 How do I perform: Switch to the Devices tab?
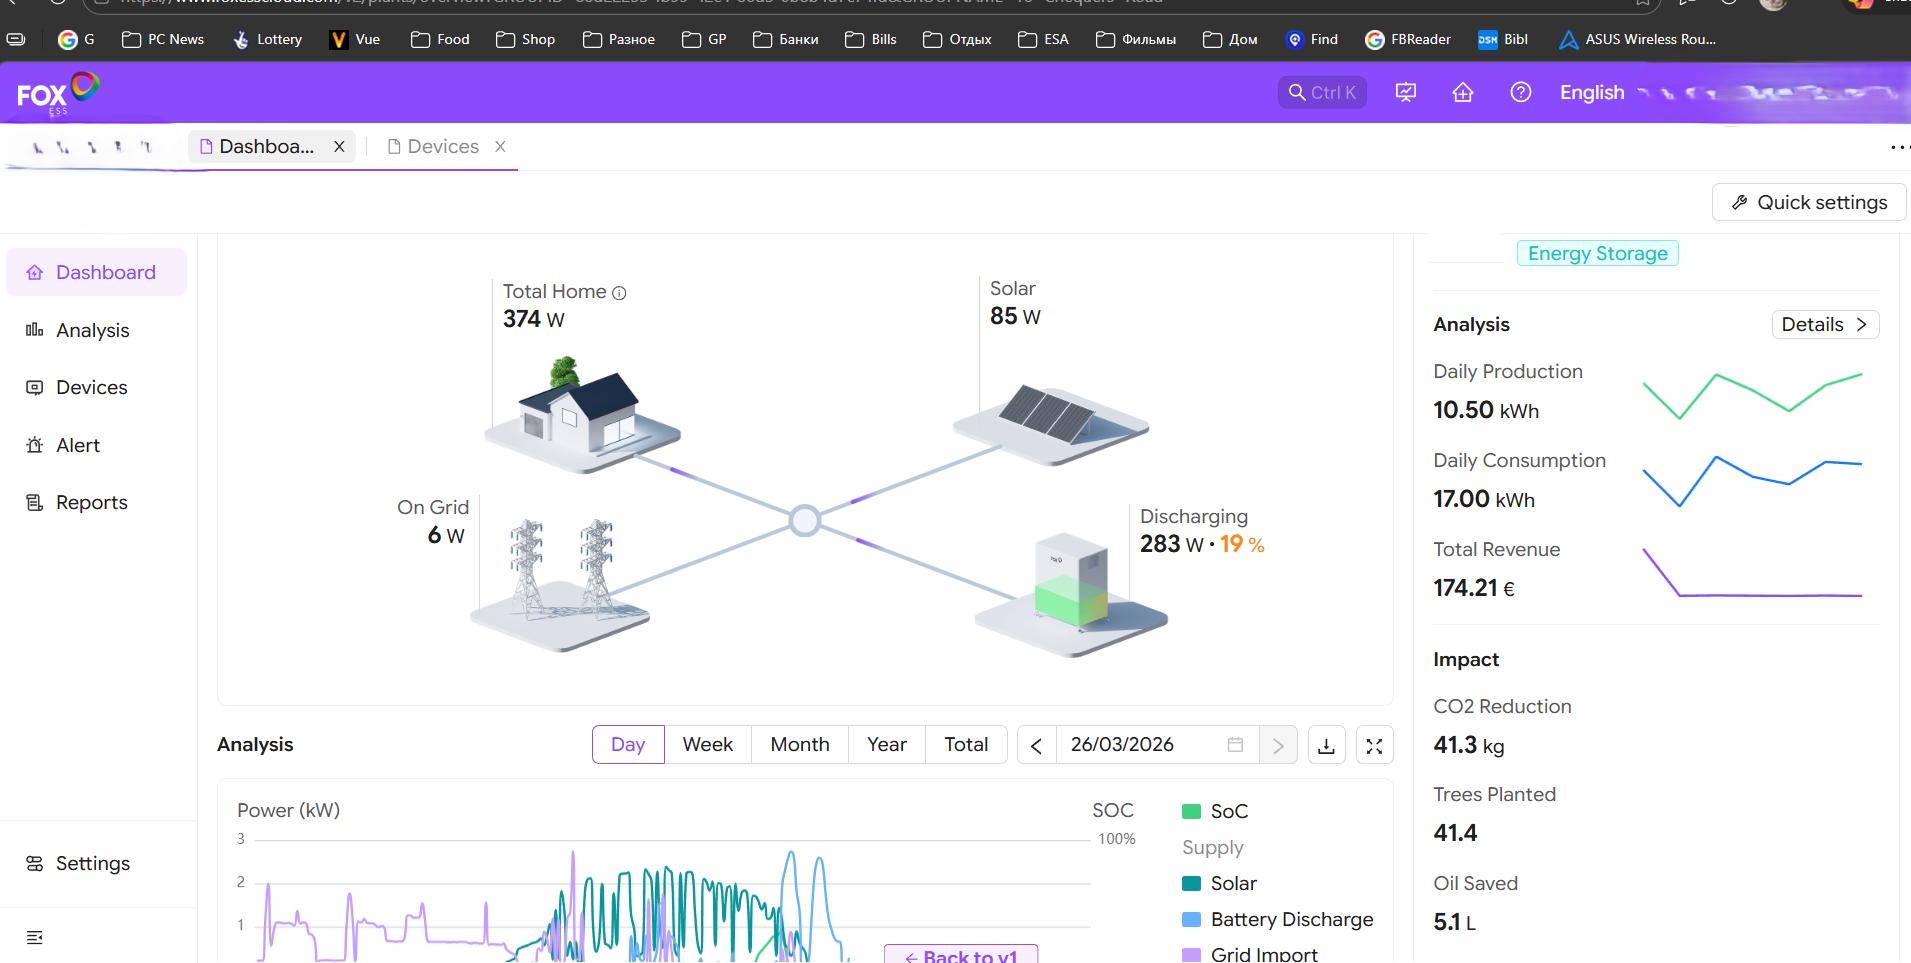coord(442,147)
